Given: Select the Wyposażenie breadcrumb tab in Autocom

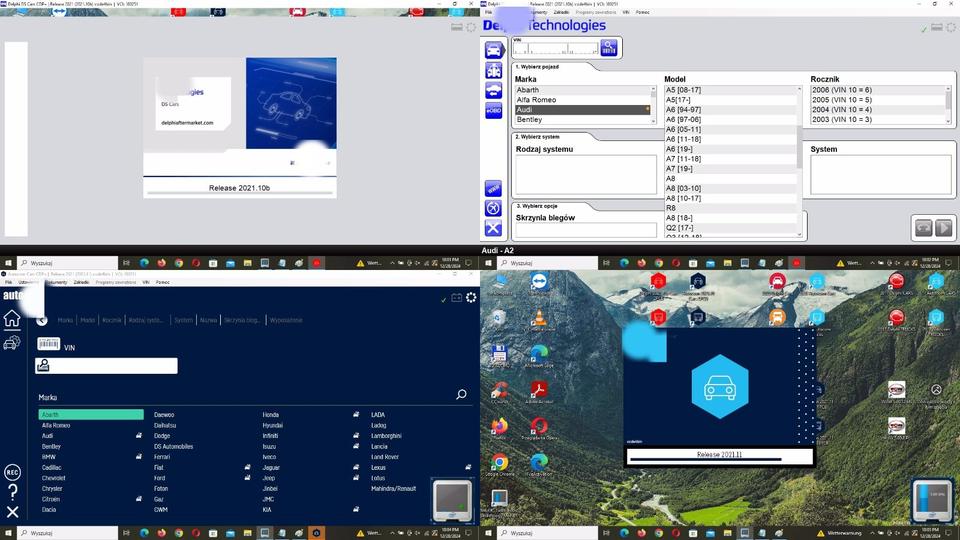Looking at the screenshot, I should (286, 320).
